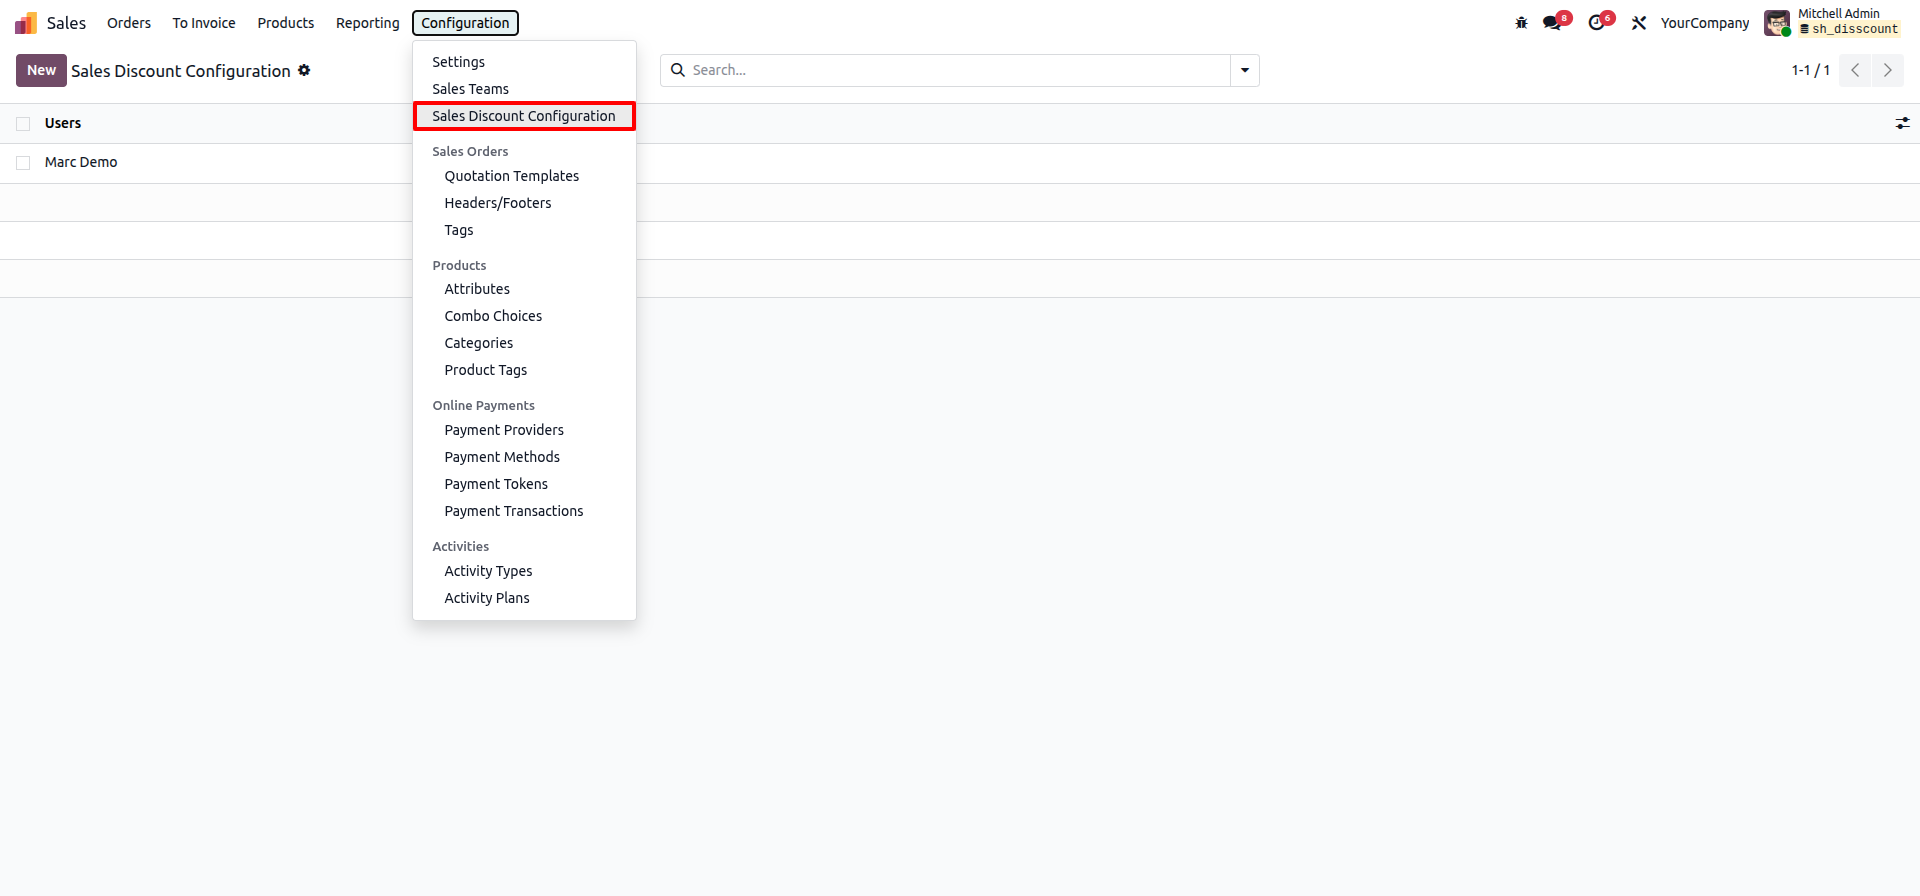Expand the Reporting menu
The height and width of the screenshot is (896, 1920).
coord(367,23)
